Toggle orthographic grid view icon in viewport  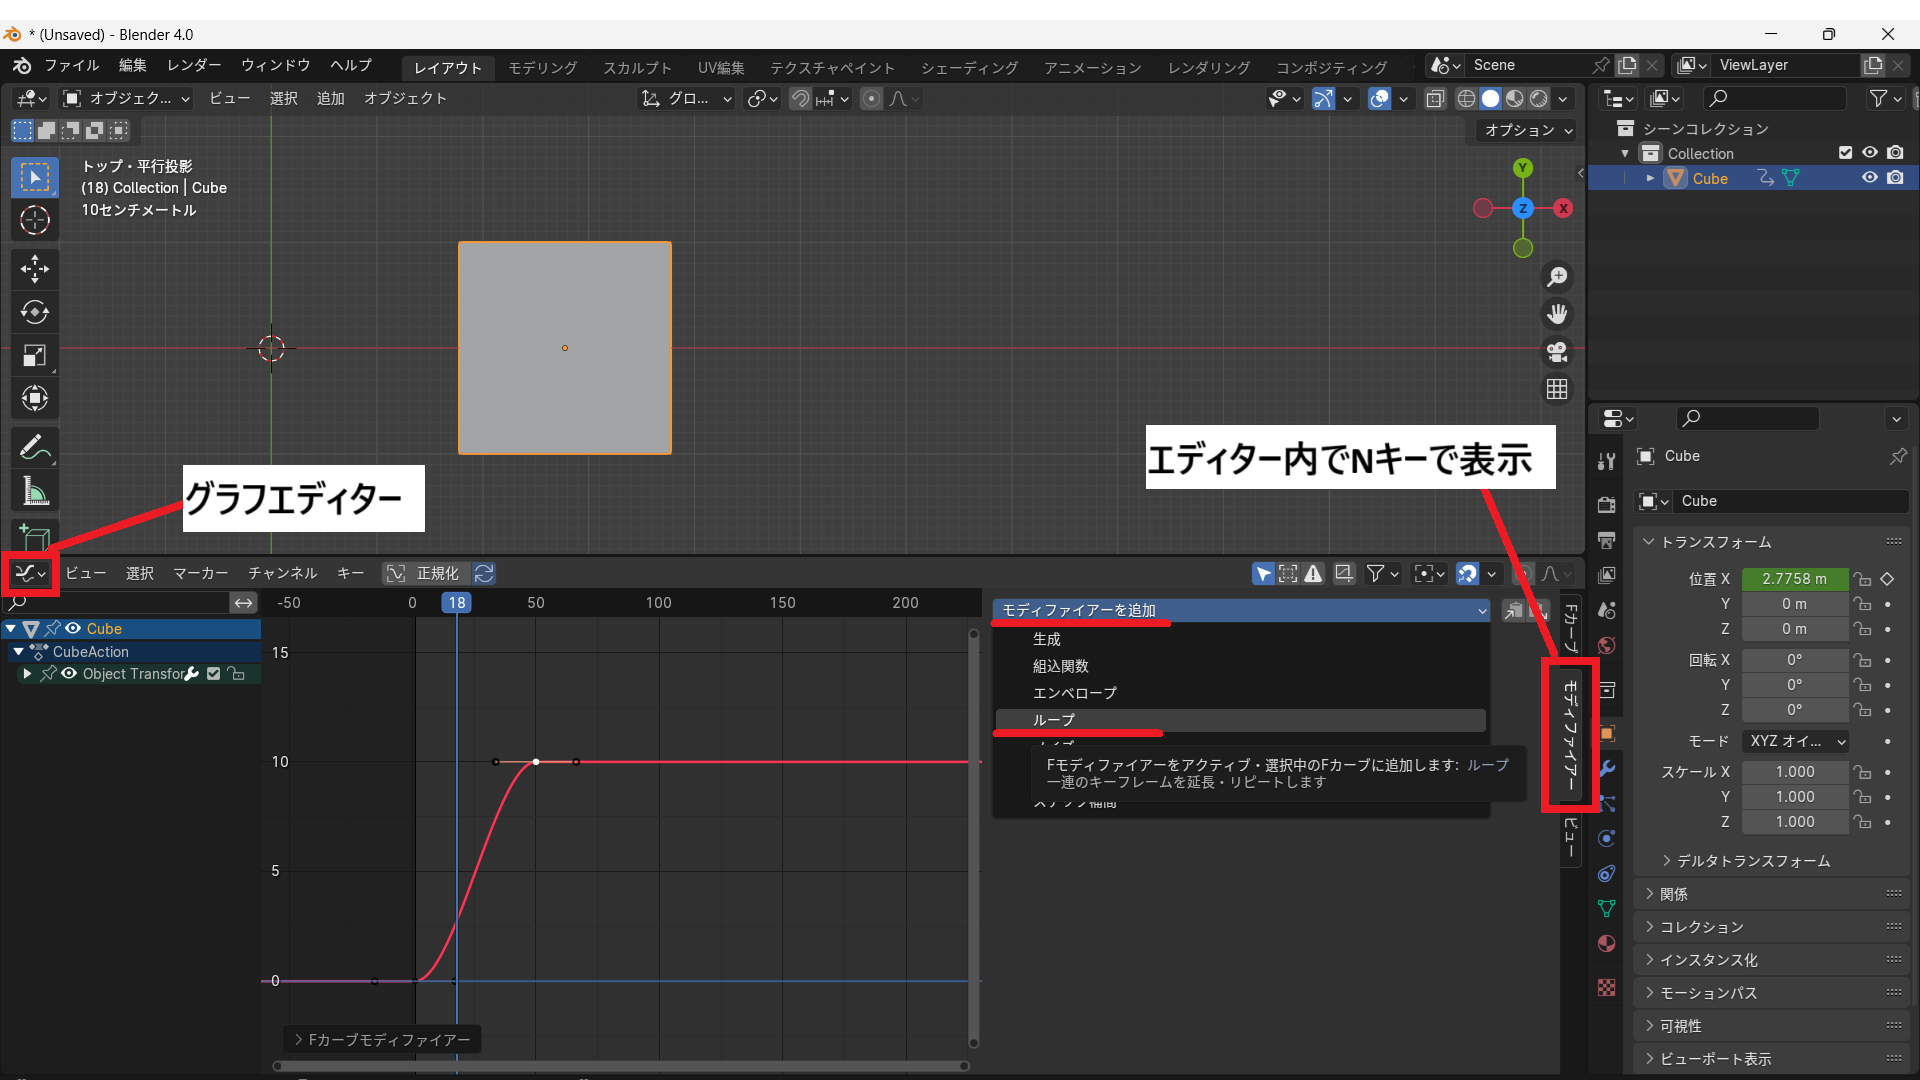(1557, 389)
